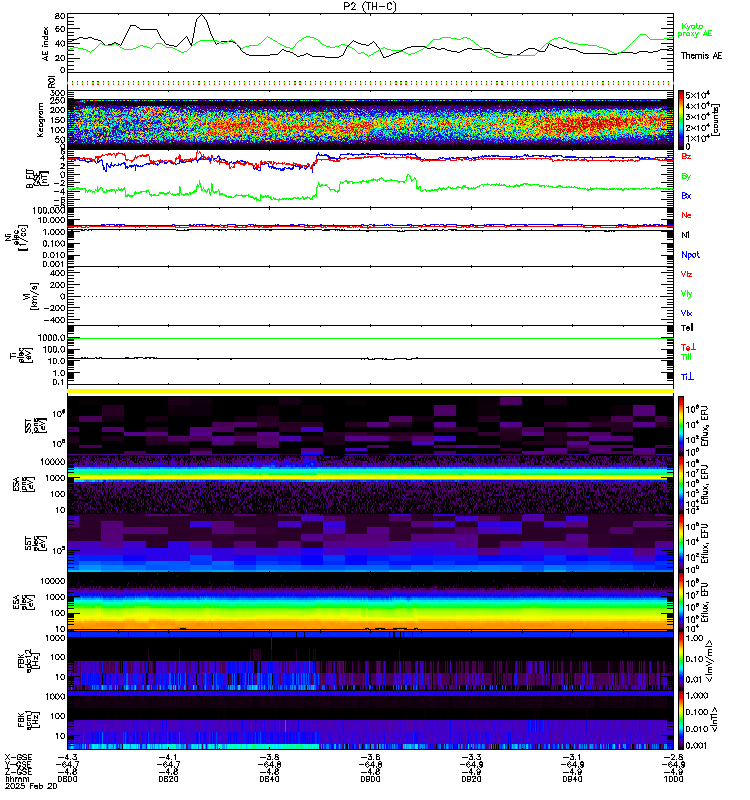Viewport: 750px width, 800px height.
Task: Select the blue "Npot" legend entry
Action: (690, 255)
